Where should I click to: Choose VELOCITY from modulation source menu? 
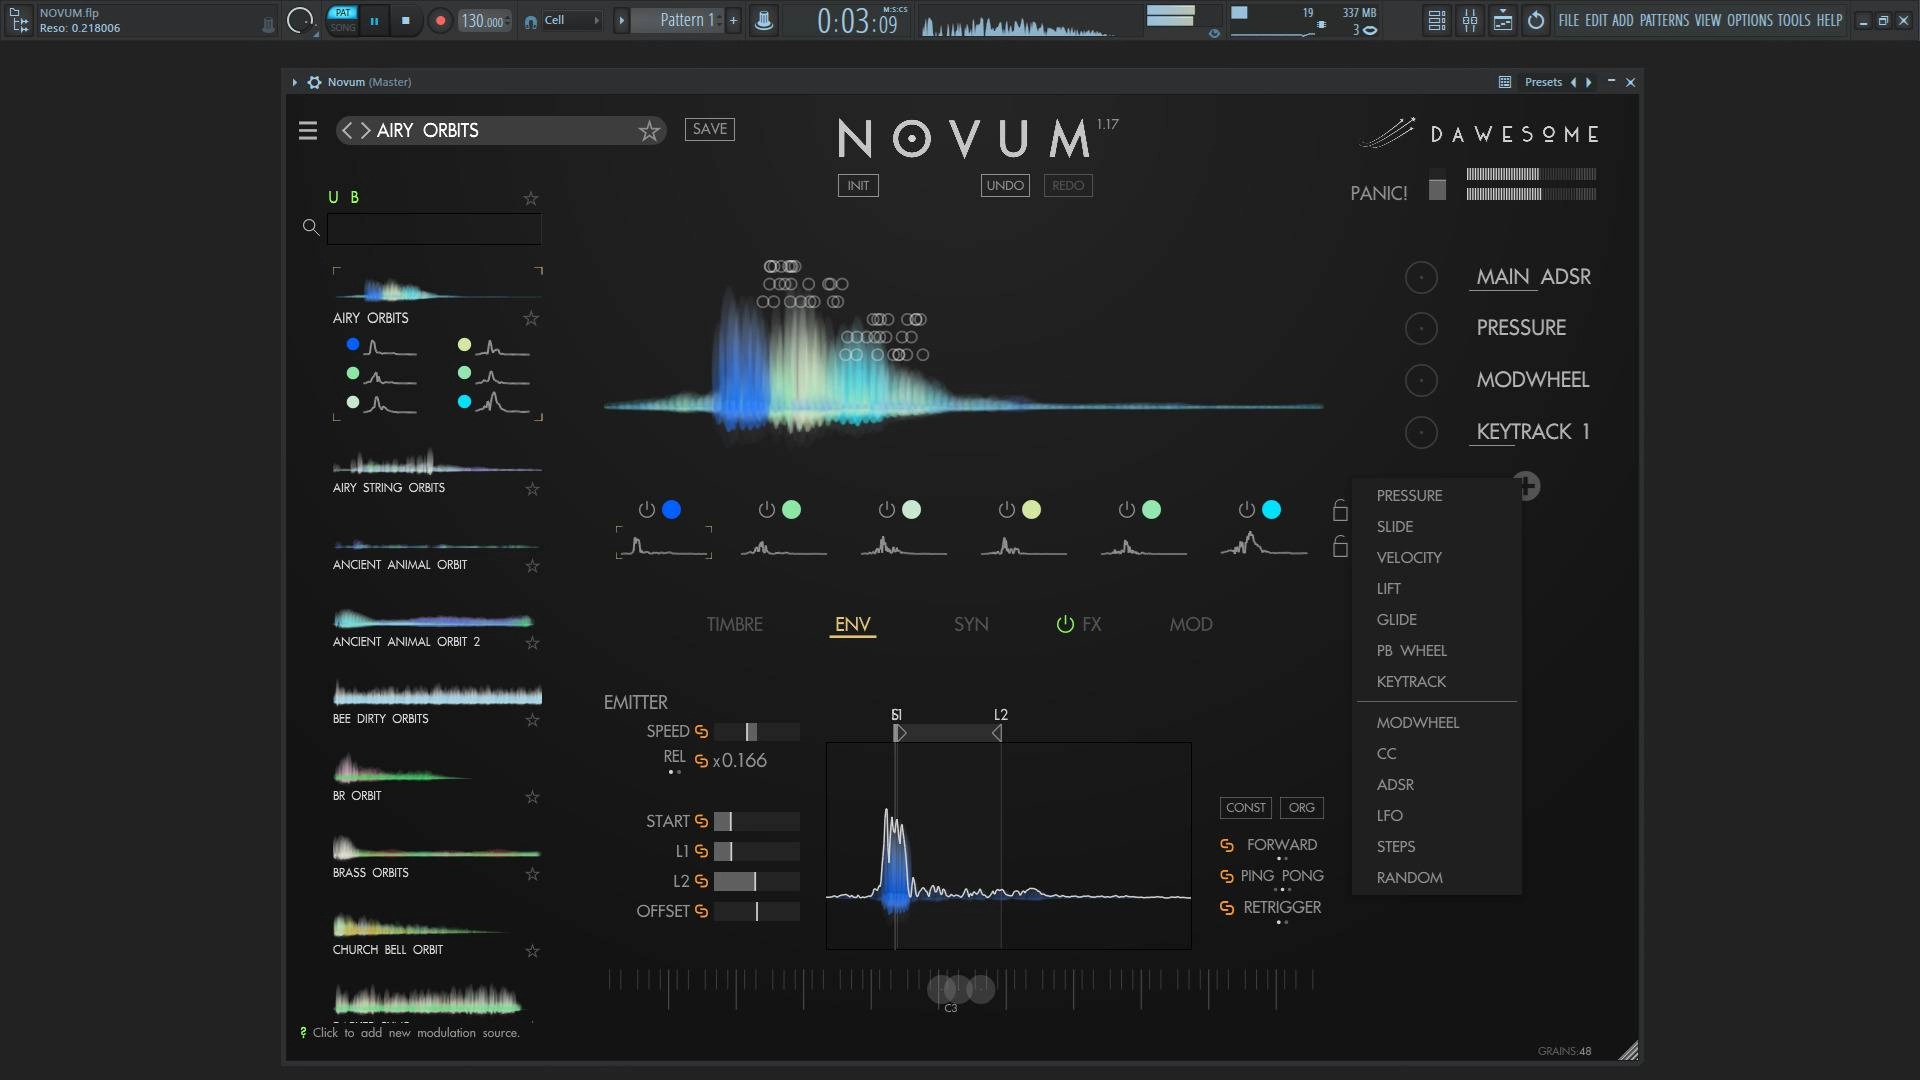pyautogui.click(x=1409, y=558)
